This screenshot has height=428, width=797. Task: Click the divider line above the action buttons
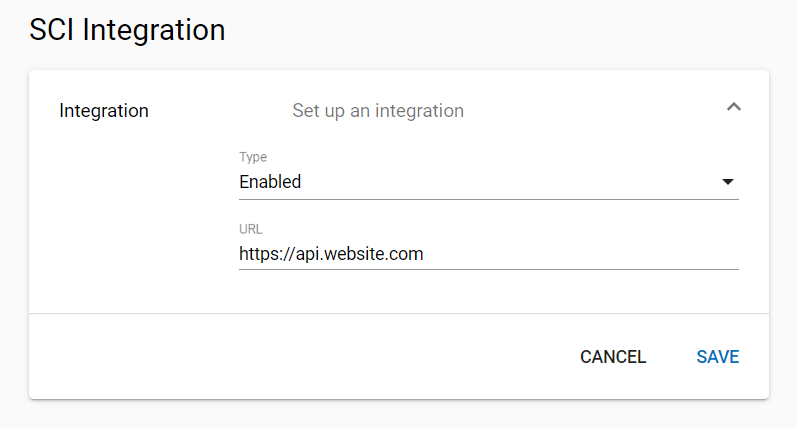[x=399, y=314]
